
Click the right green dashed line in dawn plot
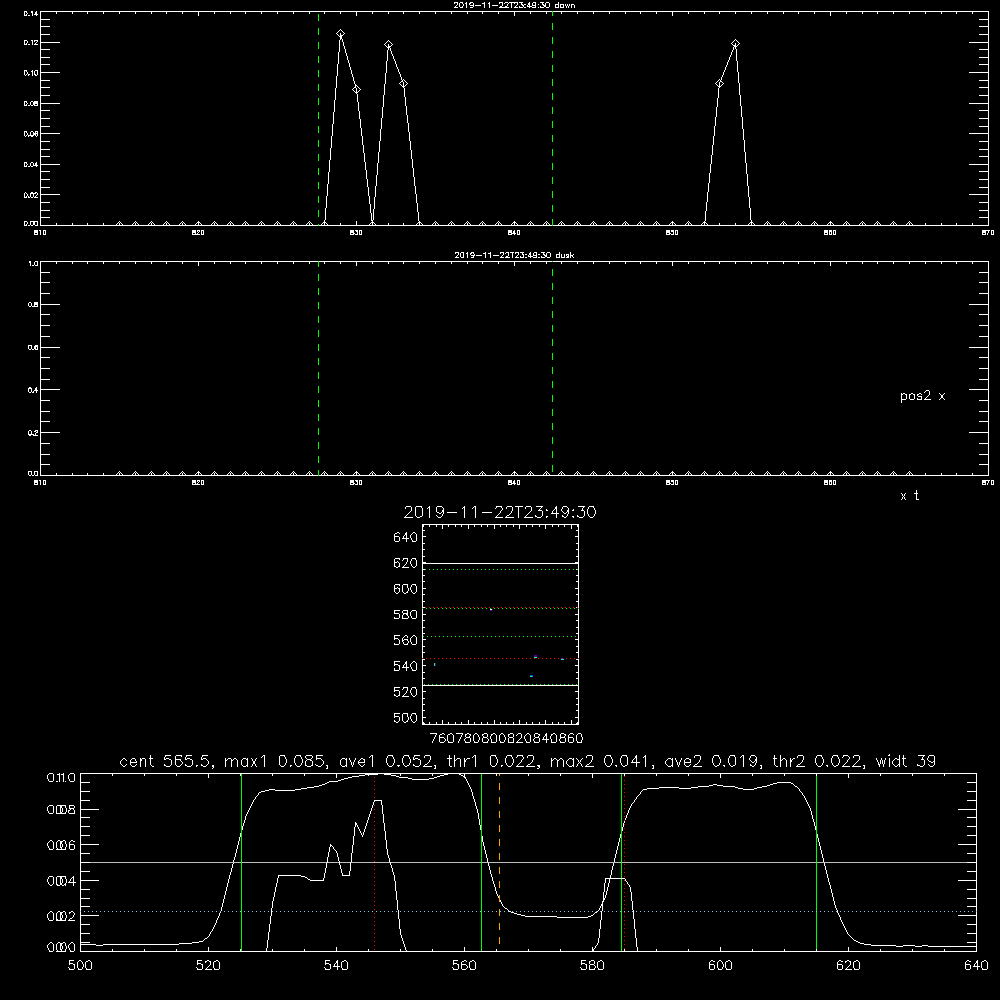[552, 118]
